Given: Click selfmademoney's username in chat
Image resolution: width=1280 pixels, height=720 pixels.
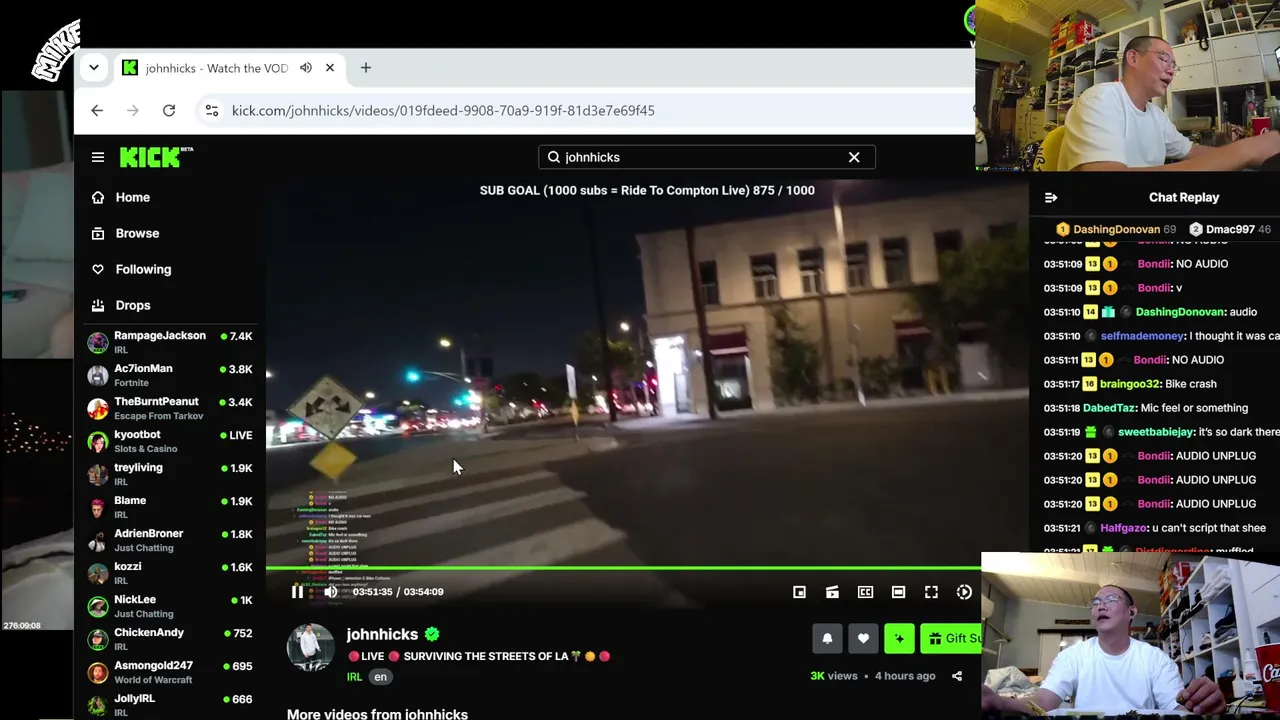Looking at the screenshot, I should [1142, 336].
